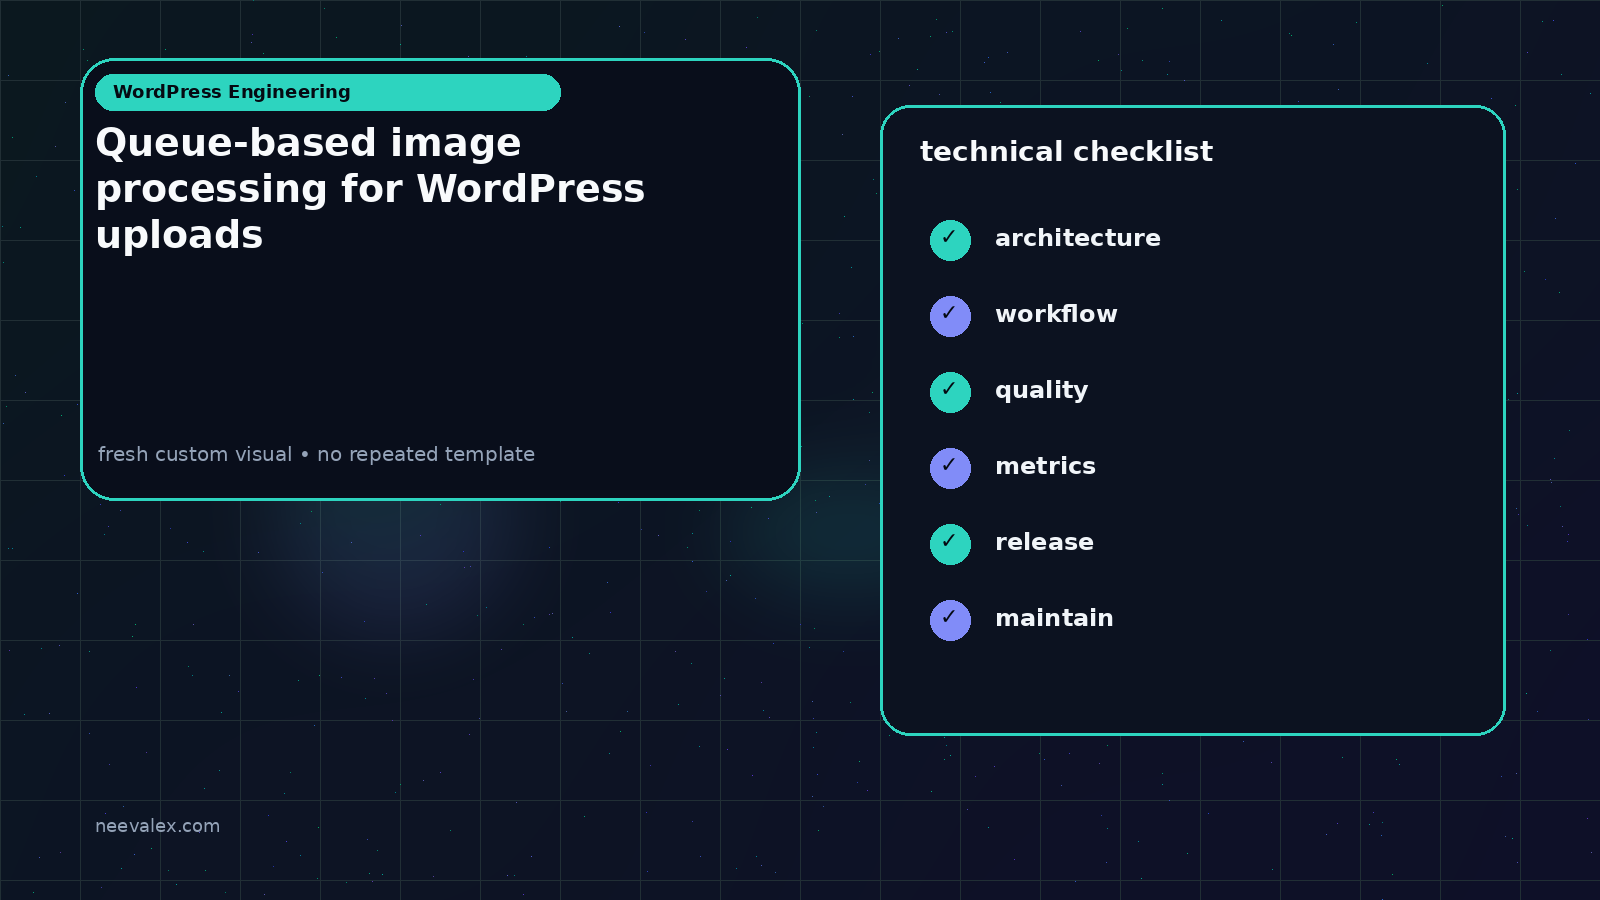
Task: Click the 'fresh custom visual' caption
Action: [316, 454]
